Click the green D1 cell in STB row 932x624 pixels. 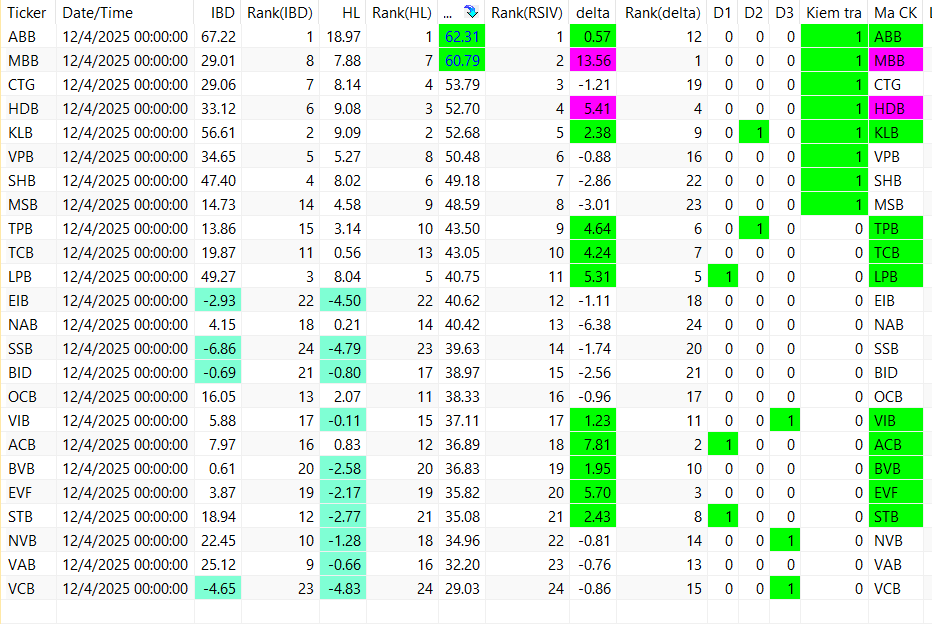coord(723,517)
